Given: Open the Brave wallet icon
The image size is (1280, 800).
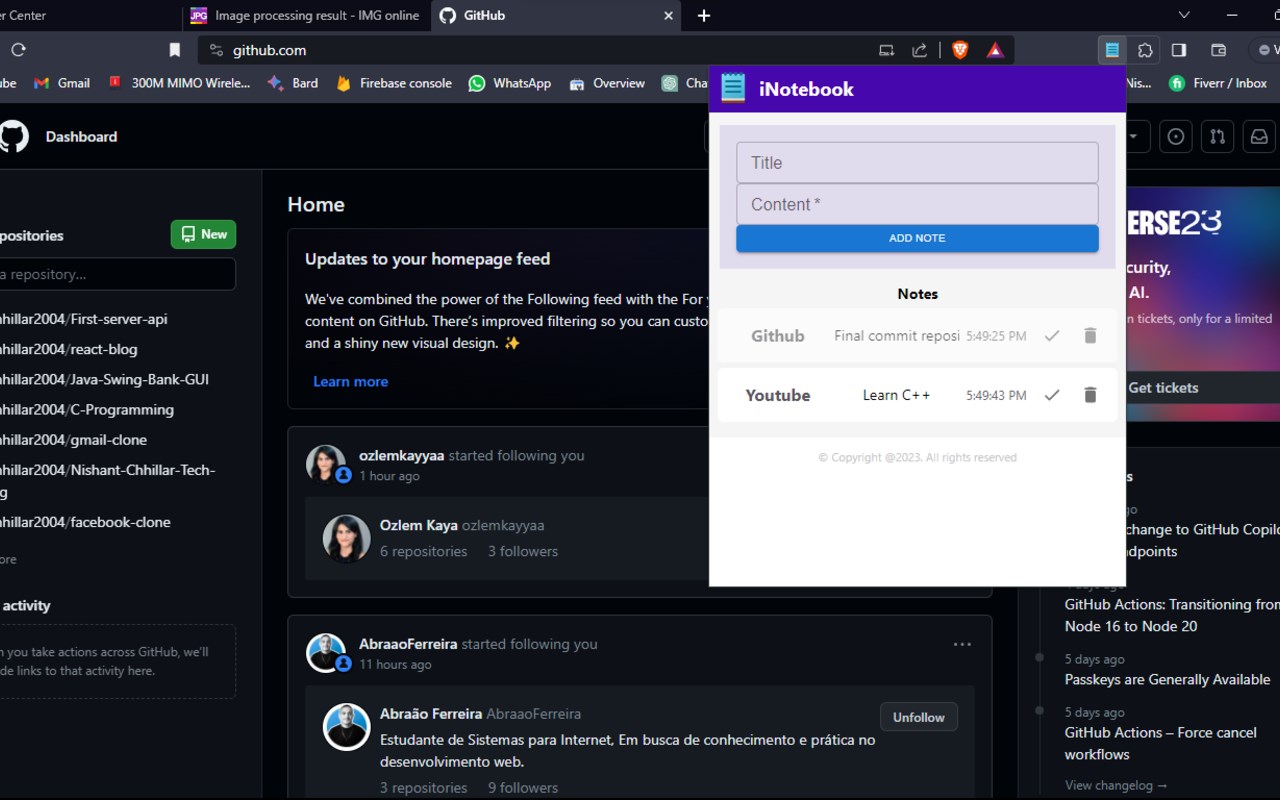Looking at the screenshot, I should point(1218,50).
